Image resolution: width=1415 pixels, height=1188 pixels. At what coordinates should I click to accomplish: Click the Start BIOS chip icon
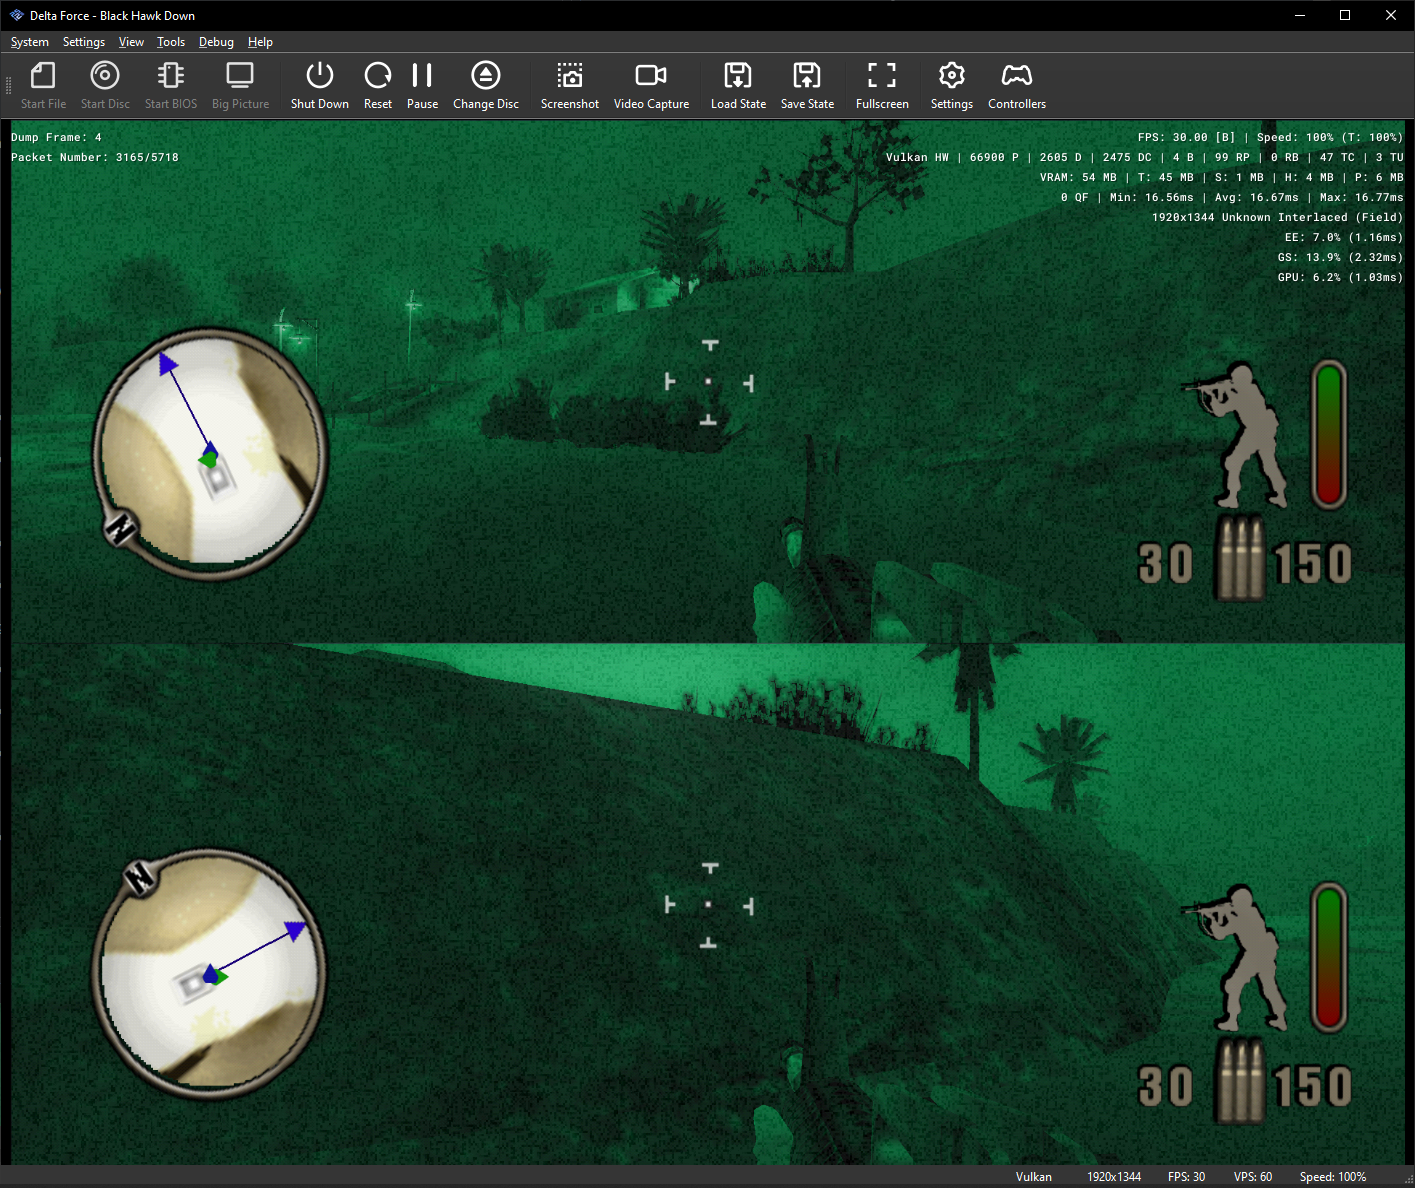click(x=171, y=76)
